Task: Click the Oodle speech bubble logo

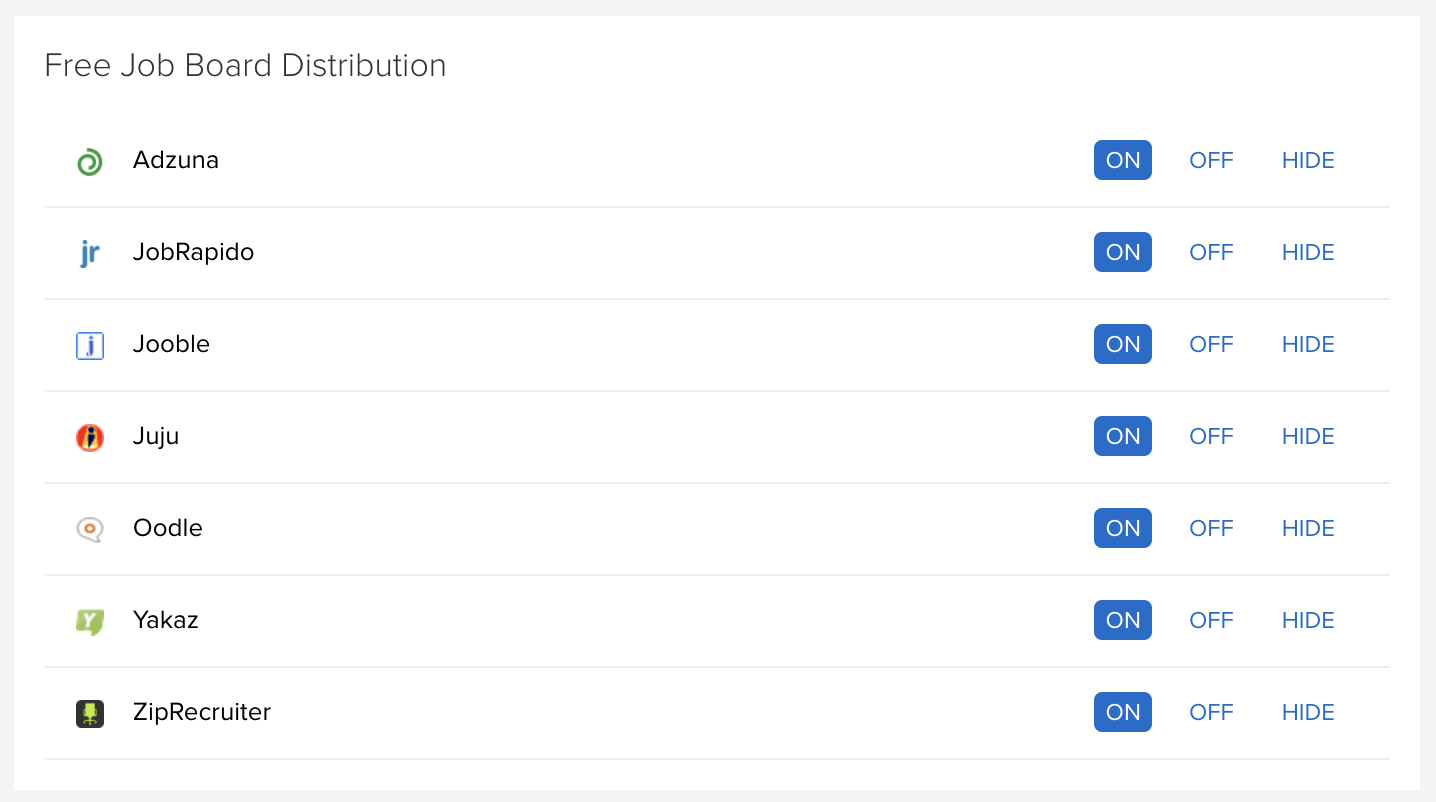Action: click(x=90, y=529)
